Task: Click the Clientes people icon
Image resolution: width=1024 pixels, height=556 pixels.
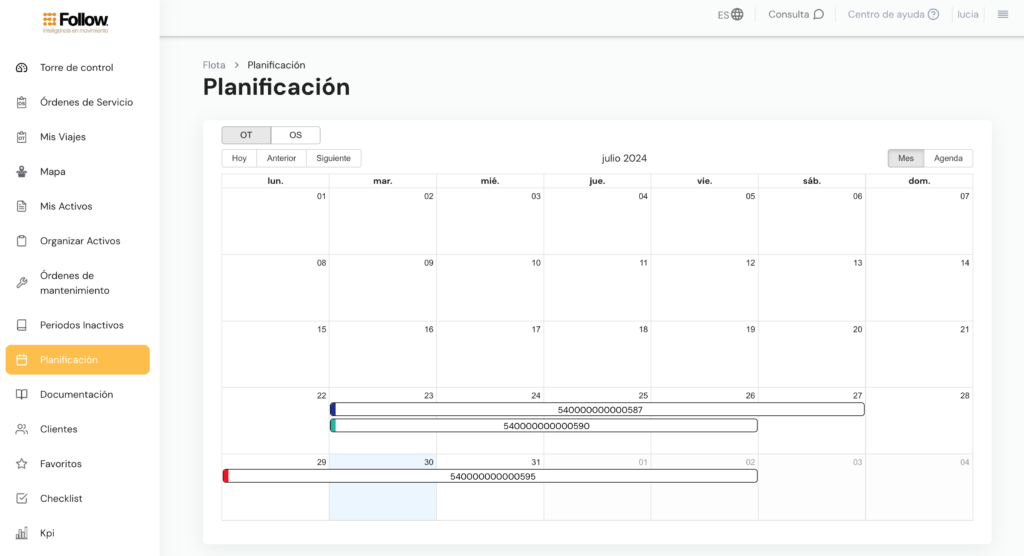Action: tap(21, 429)
